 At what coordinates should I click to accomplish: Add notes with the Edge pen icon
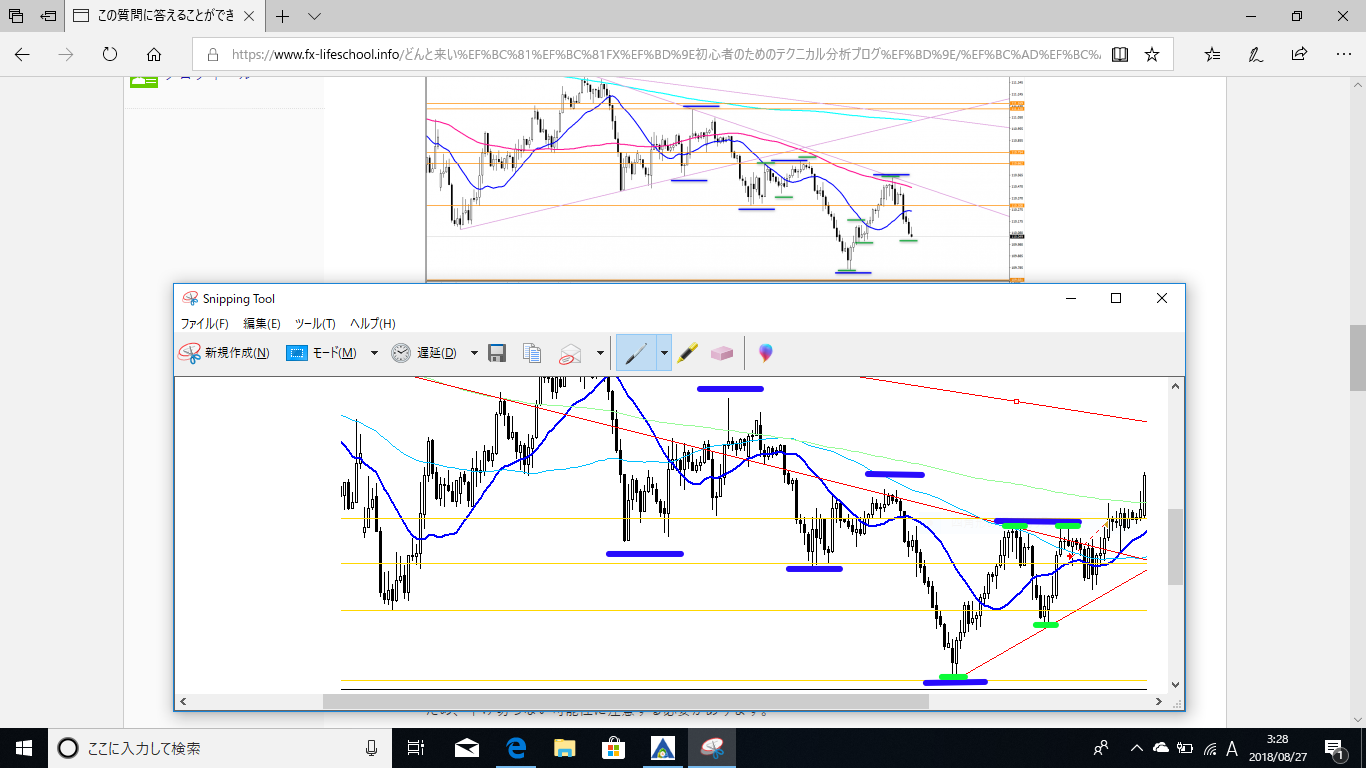coord(1255,55)
